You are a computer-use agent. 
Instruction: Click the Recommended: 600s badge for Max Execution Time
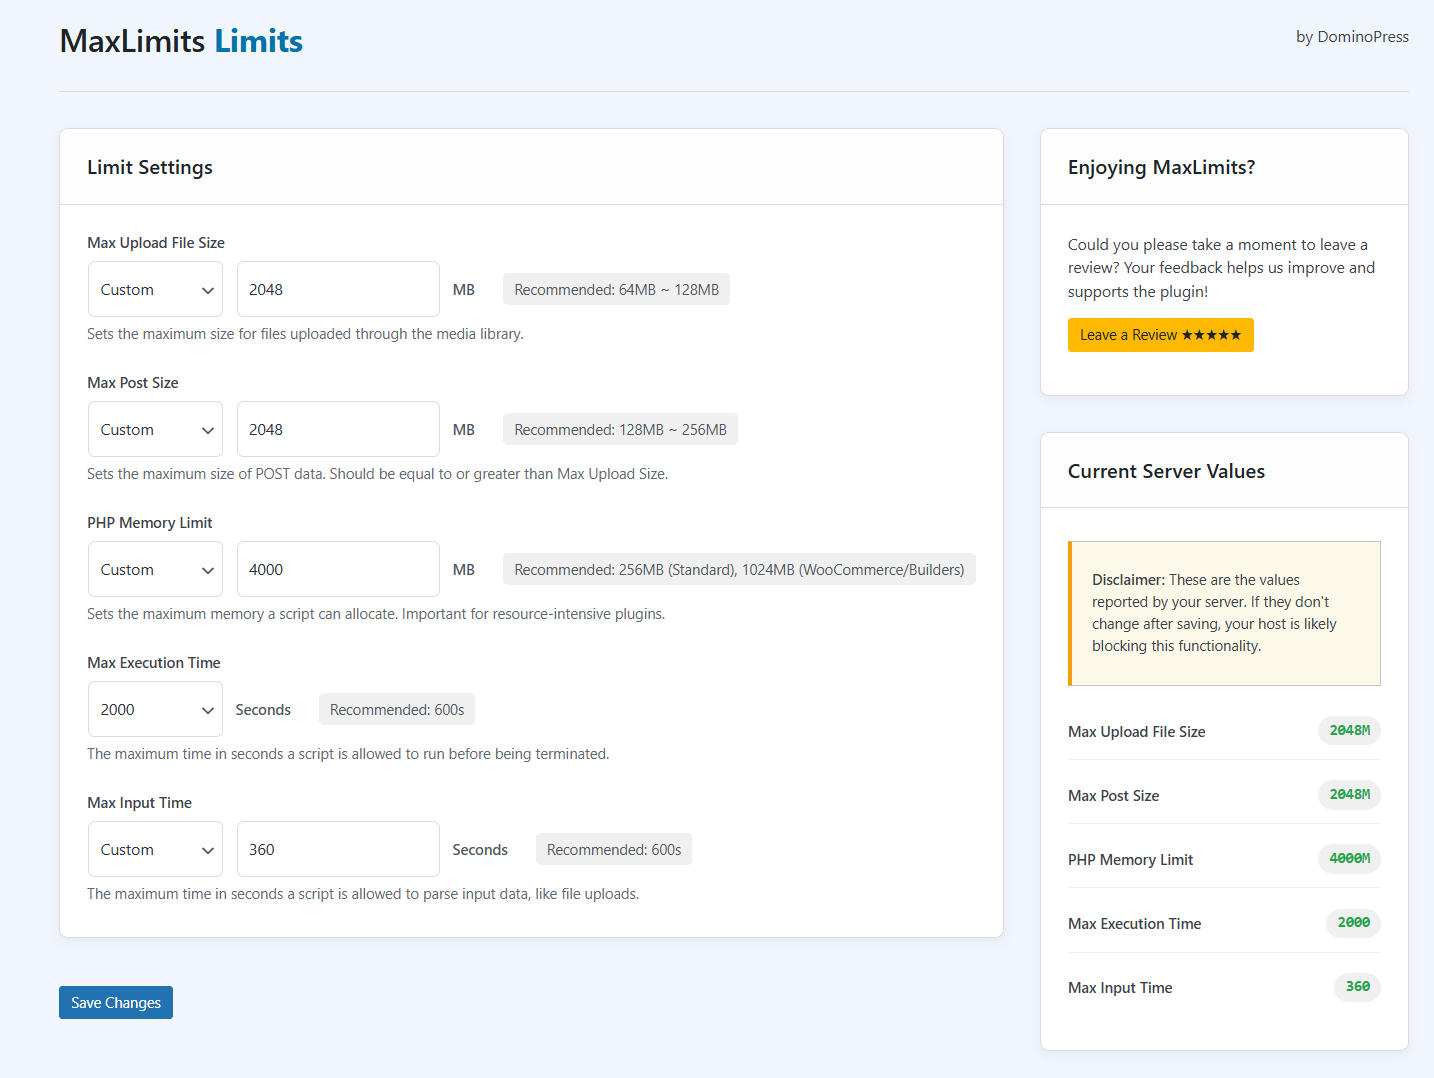(397, 710)
